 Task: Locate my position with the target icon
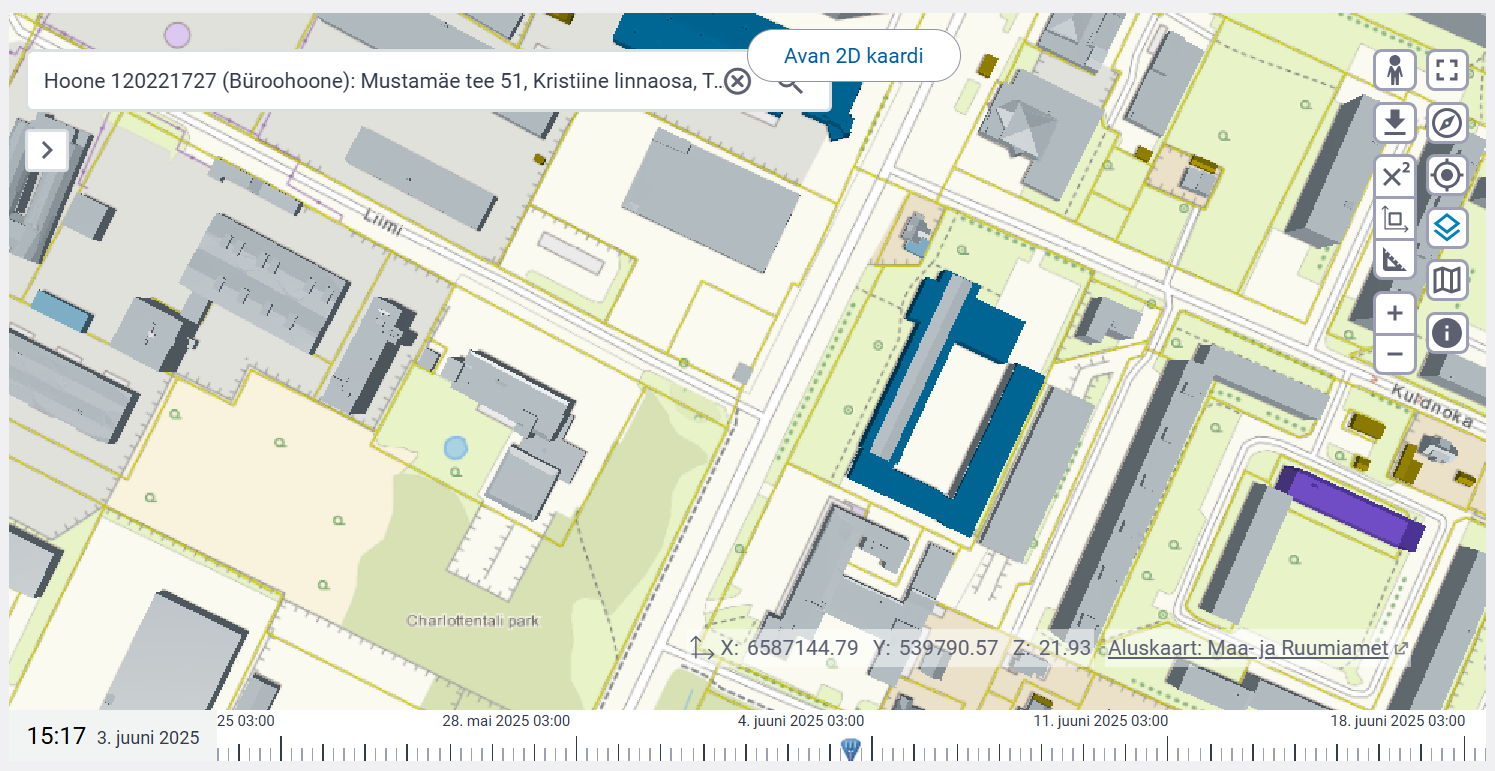[x=1447, y=176]
